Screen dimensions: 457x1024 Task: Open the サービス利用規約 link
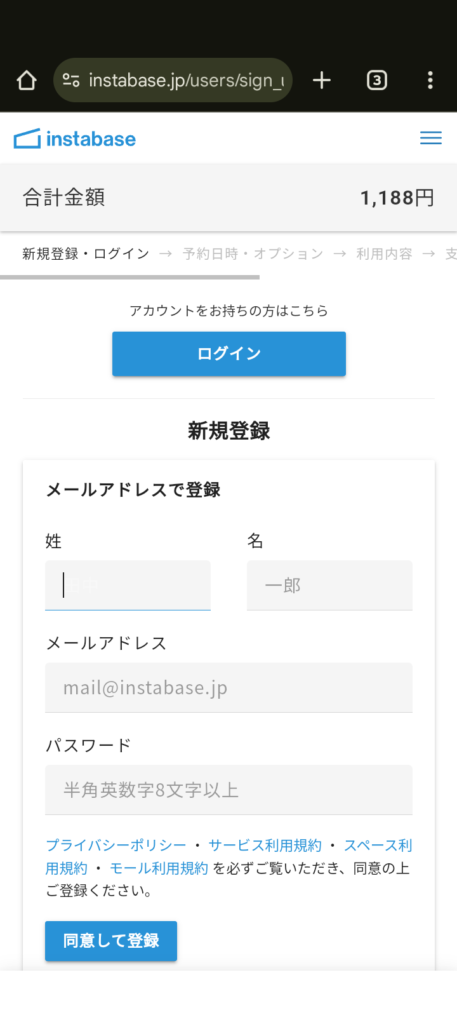tap(265, 846)
